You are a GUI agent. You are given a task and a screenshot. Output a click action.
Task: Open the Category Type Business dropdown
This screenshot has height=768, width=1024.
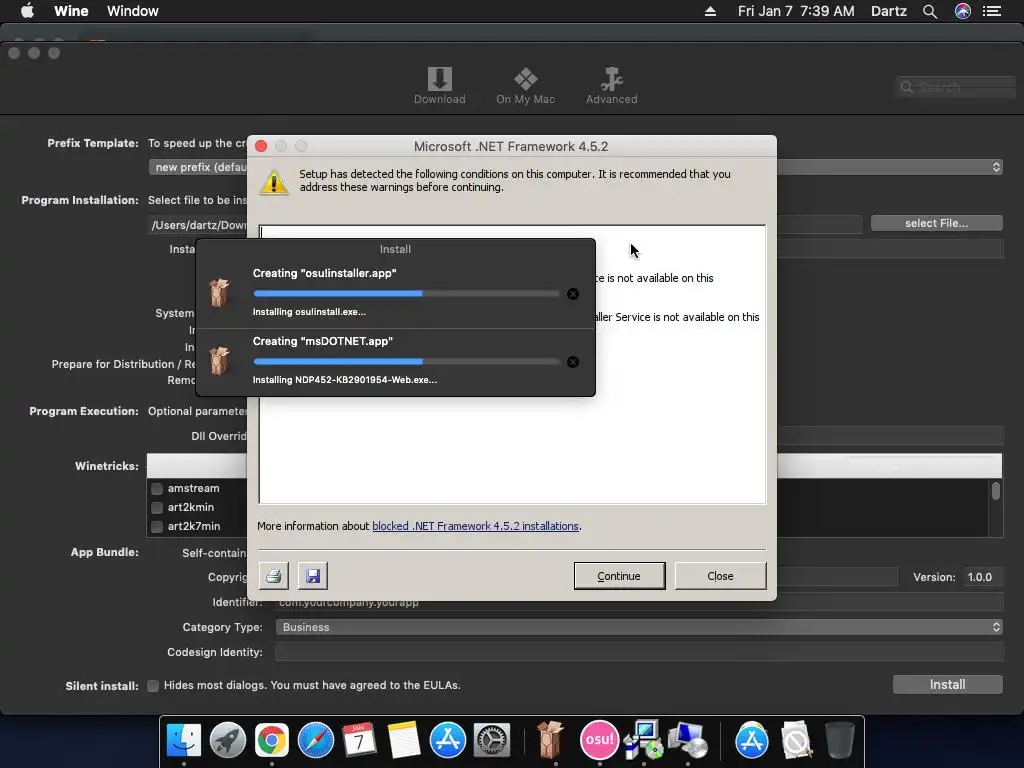click(639, 627)
